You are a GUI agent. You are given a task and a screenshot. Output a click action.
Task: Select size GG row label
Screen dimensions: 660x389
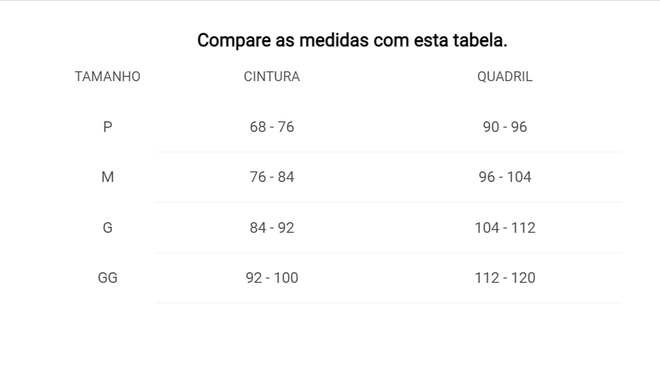click(x=107, y=278)
